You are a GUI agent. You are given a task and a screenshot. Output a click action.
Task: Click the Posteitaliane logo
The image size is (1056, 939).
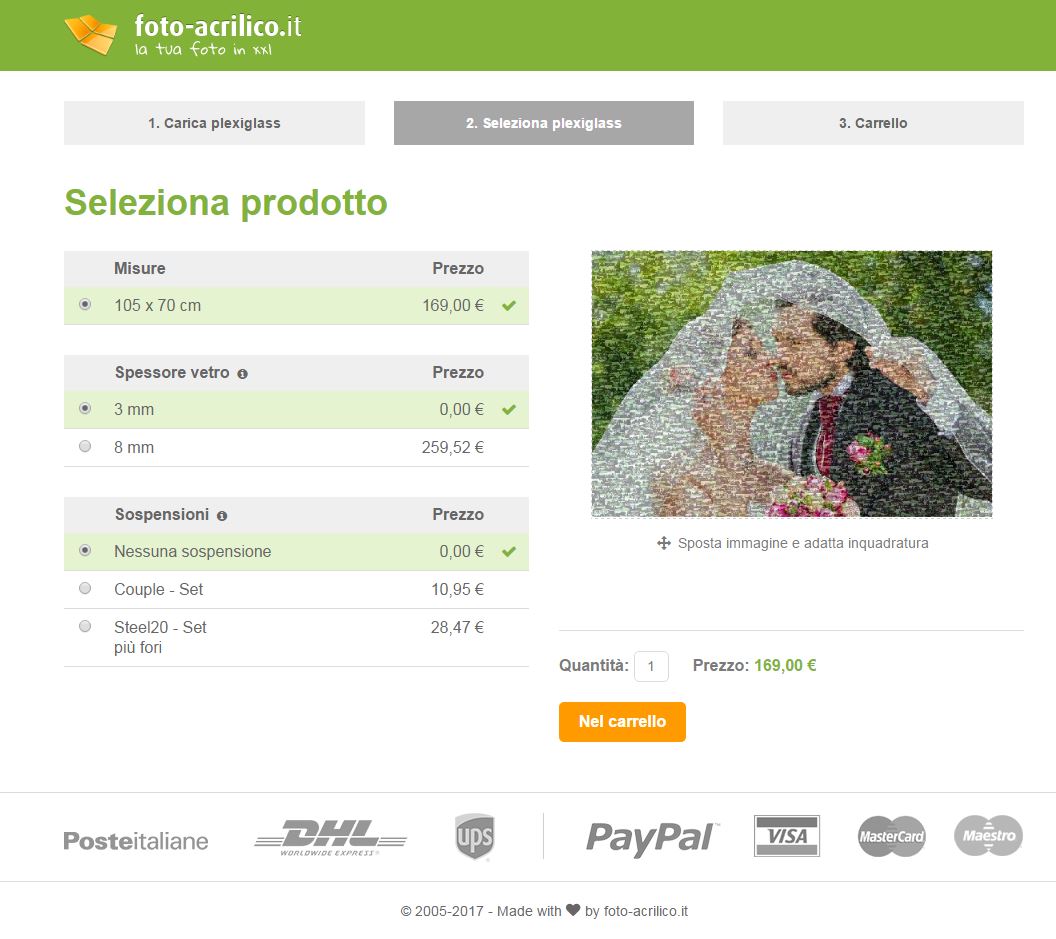click(x=136, y=841)
